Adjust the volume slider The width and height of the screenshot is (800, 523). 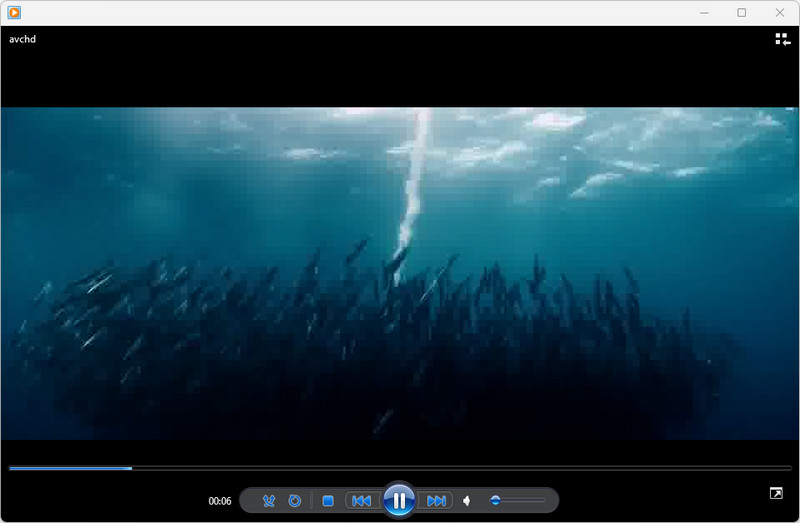click(x=517, y=501)
